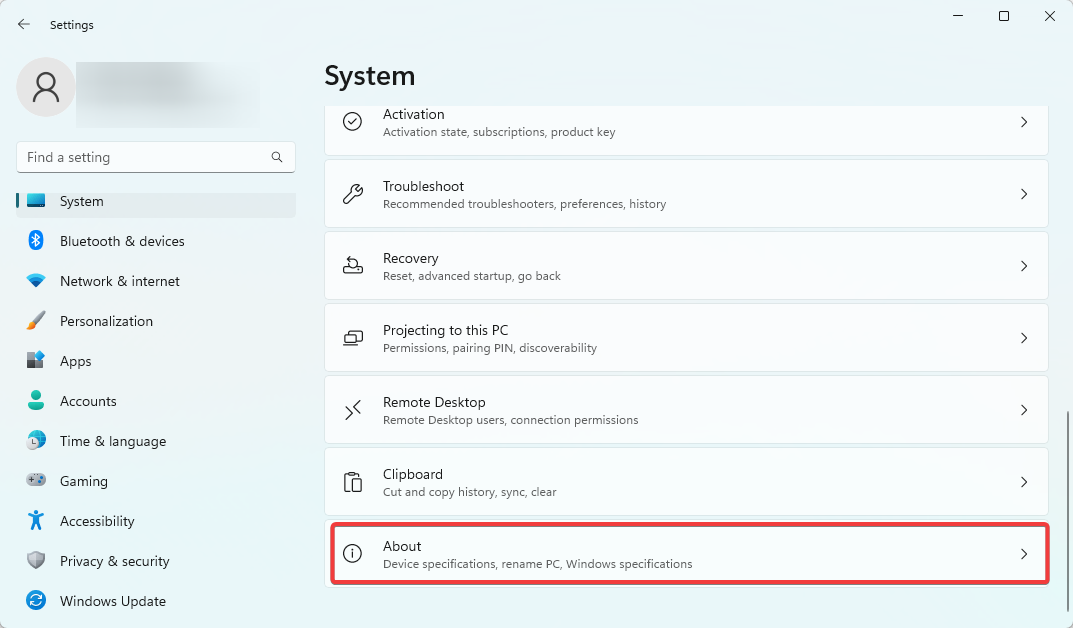
Task: Open the Remote Desktop settings row
Action: tap(686, 410)
